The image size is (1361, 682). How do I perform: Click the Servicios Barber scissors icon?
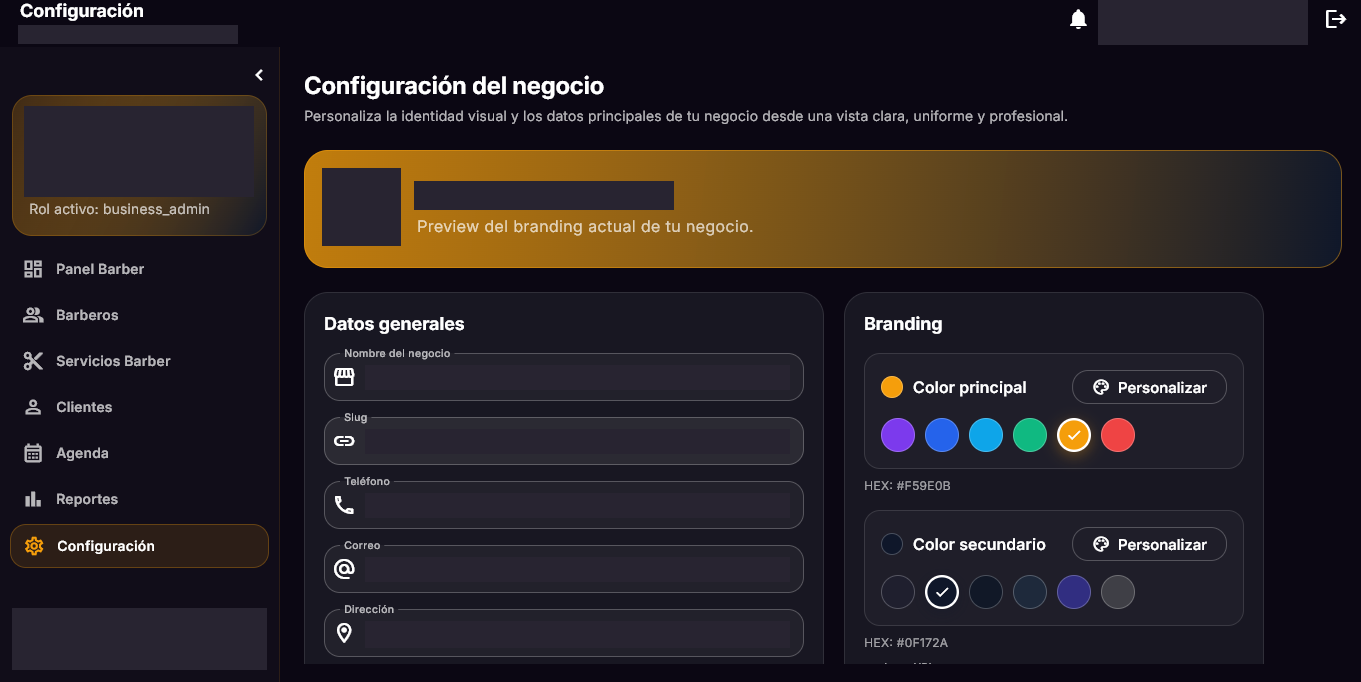[x=33, y=361]
